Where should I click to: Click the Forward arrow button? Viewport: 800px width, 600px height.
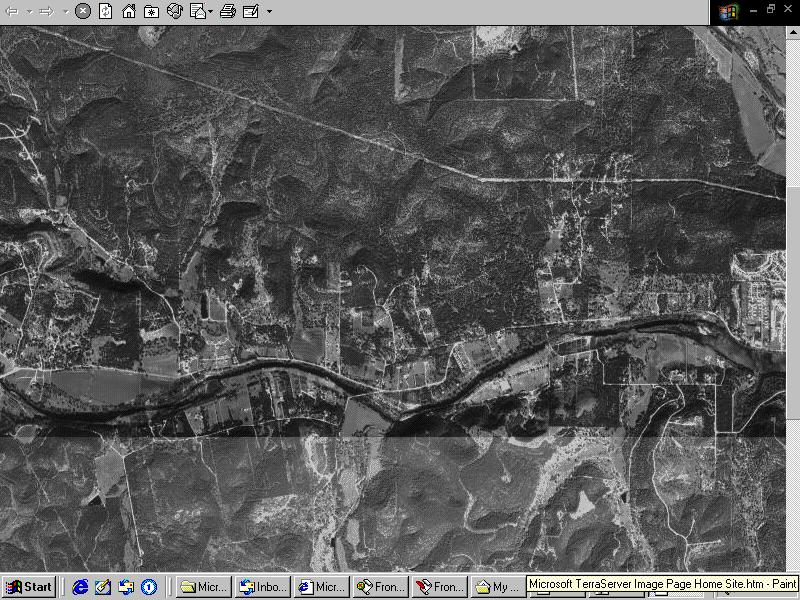[46, 12]
